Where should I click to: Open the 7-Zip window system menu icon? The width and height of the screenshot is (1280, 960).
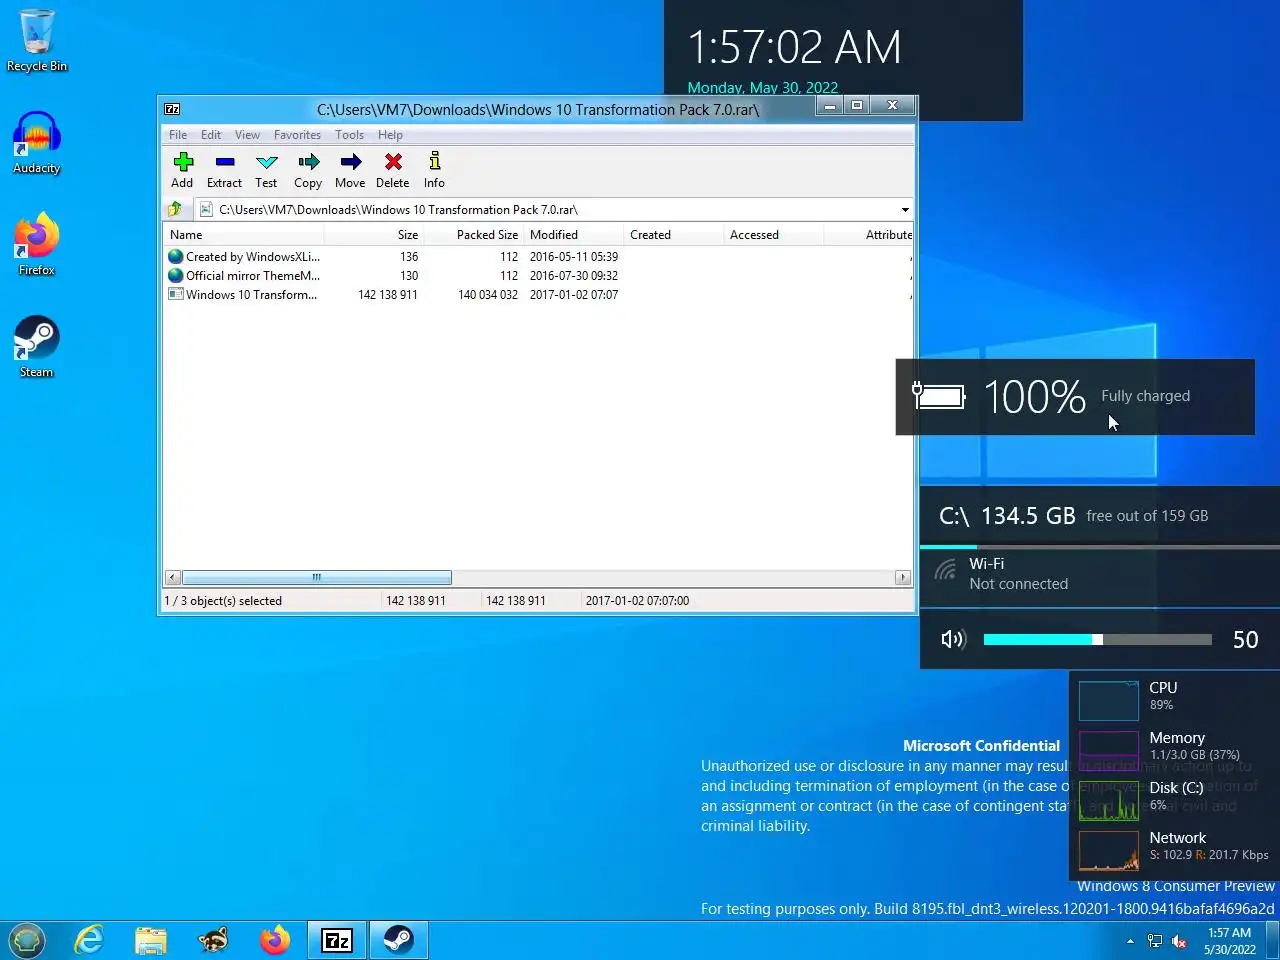pos(172,109)
